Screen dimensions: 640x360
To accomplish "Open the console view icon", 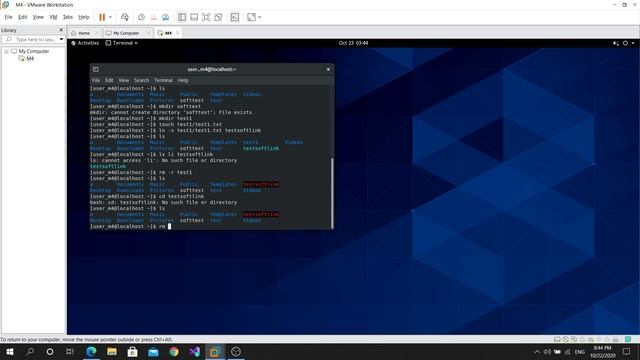I will (x=235, y=17).
